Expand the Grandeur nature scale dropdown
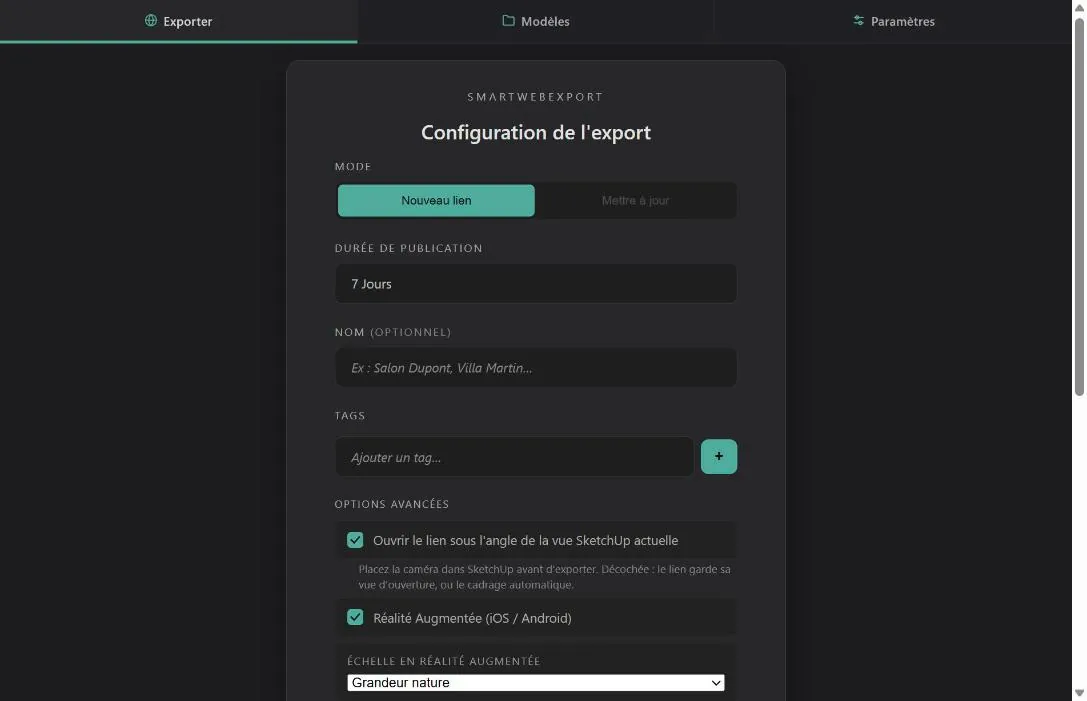 (x=536, y=682)
